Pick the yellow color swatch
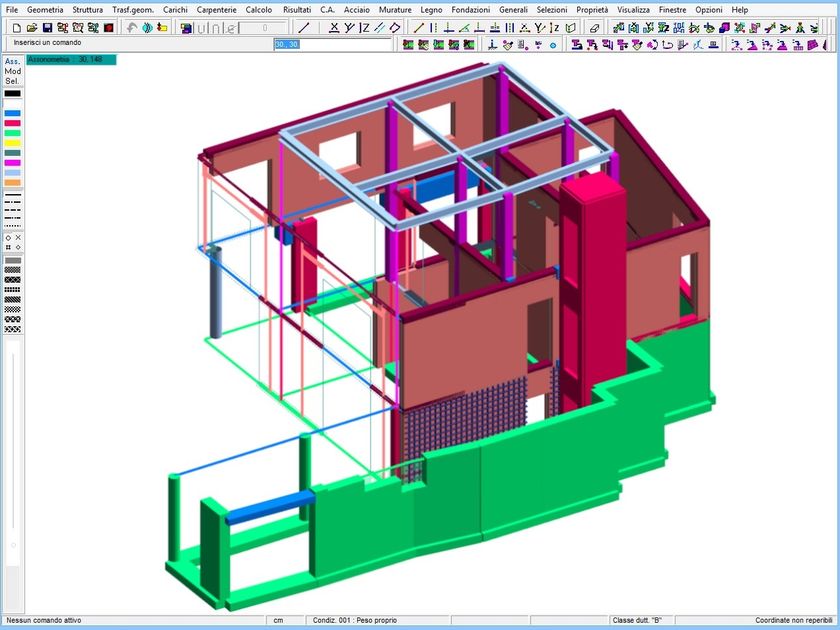The width and height of the screenshot is (840, 630). [x=12, y=143]
